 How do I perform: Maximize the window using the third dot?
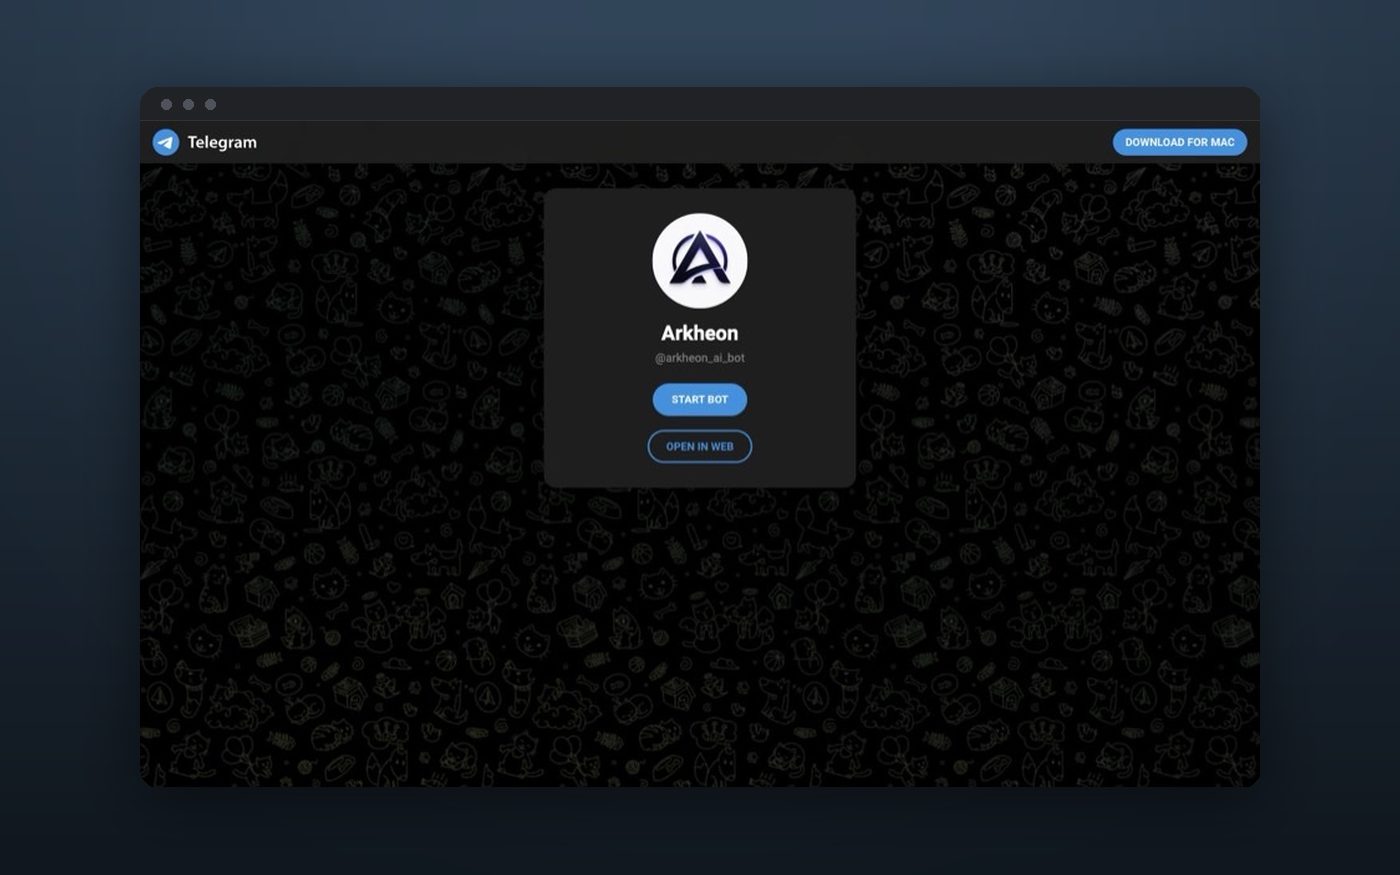[210, 104]
